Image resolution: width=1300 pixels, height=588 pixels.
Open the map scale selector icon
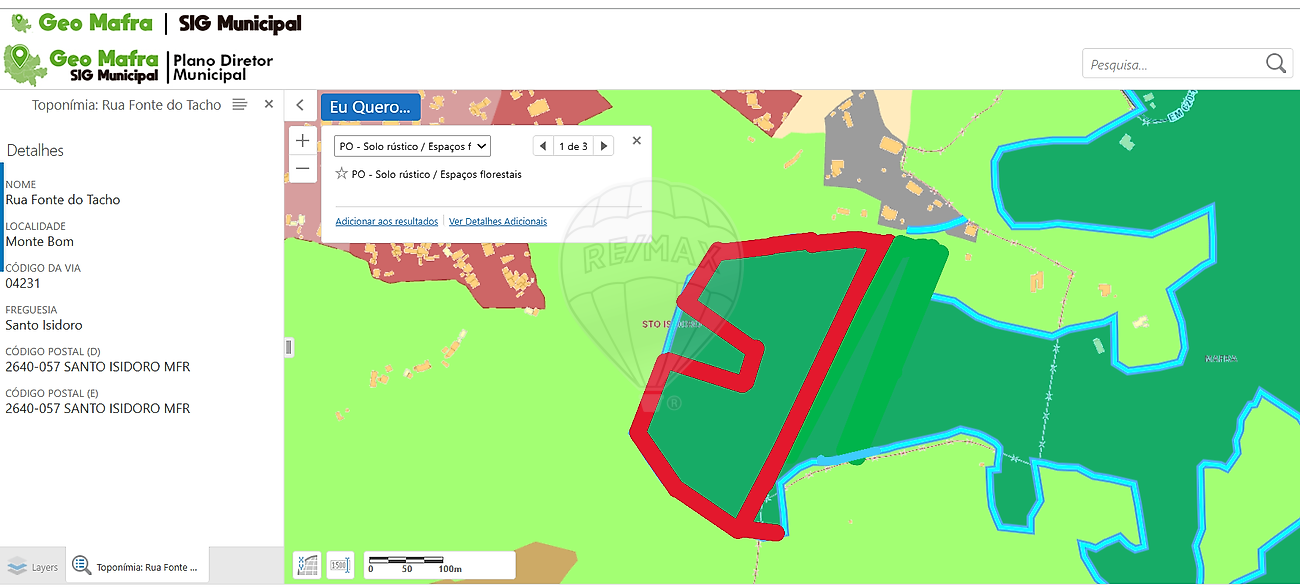click(340, 565)
